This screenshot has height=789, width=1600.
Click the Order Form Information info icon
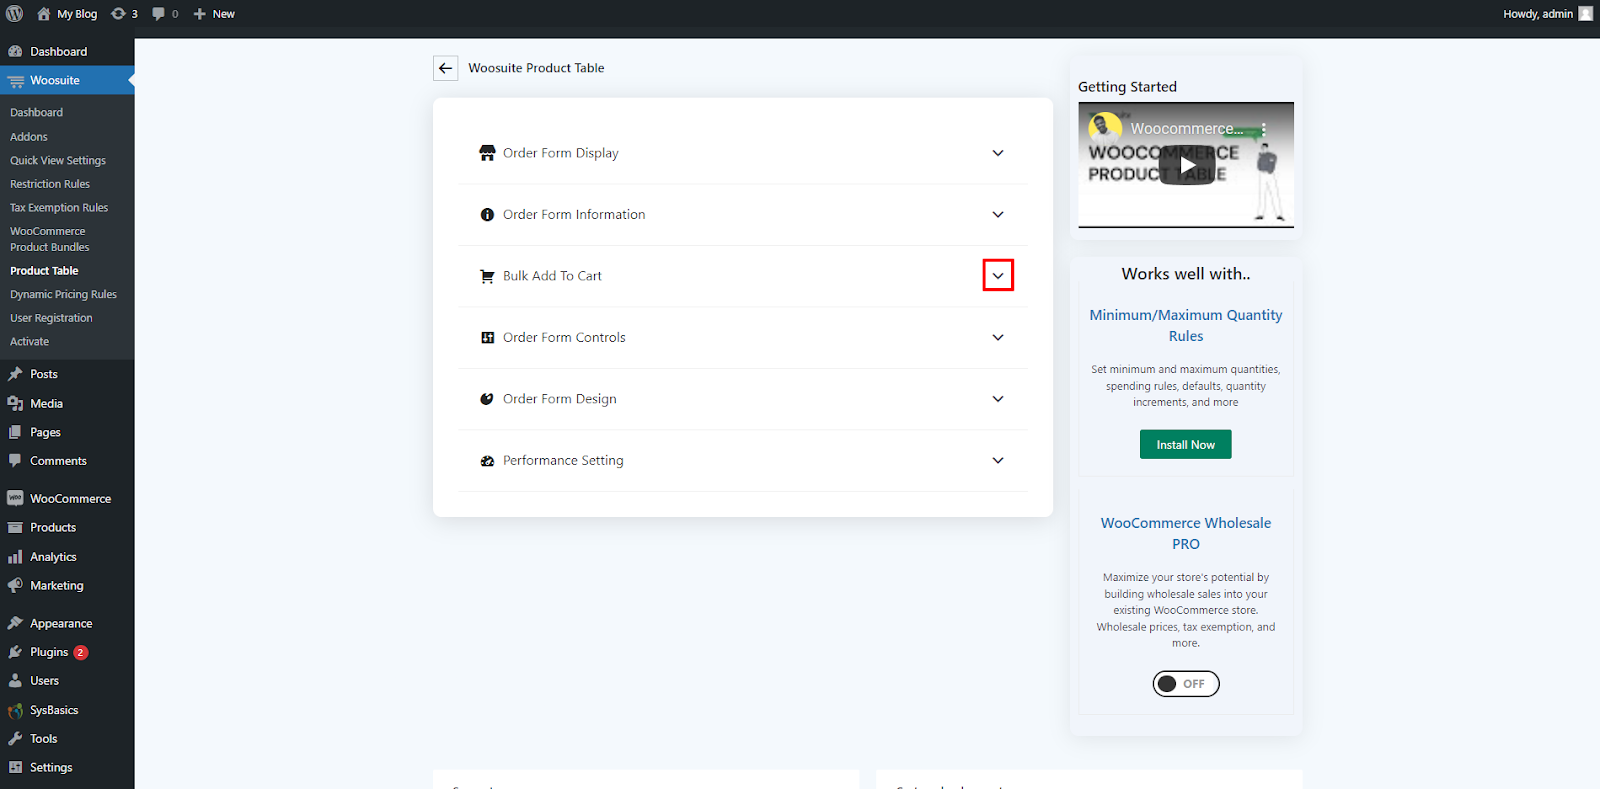coord(487,215)
